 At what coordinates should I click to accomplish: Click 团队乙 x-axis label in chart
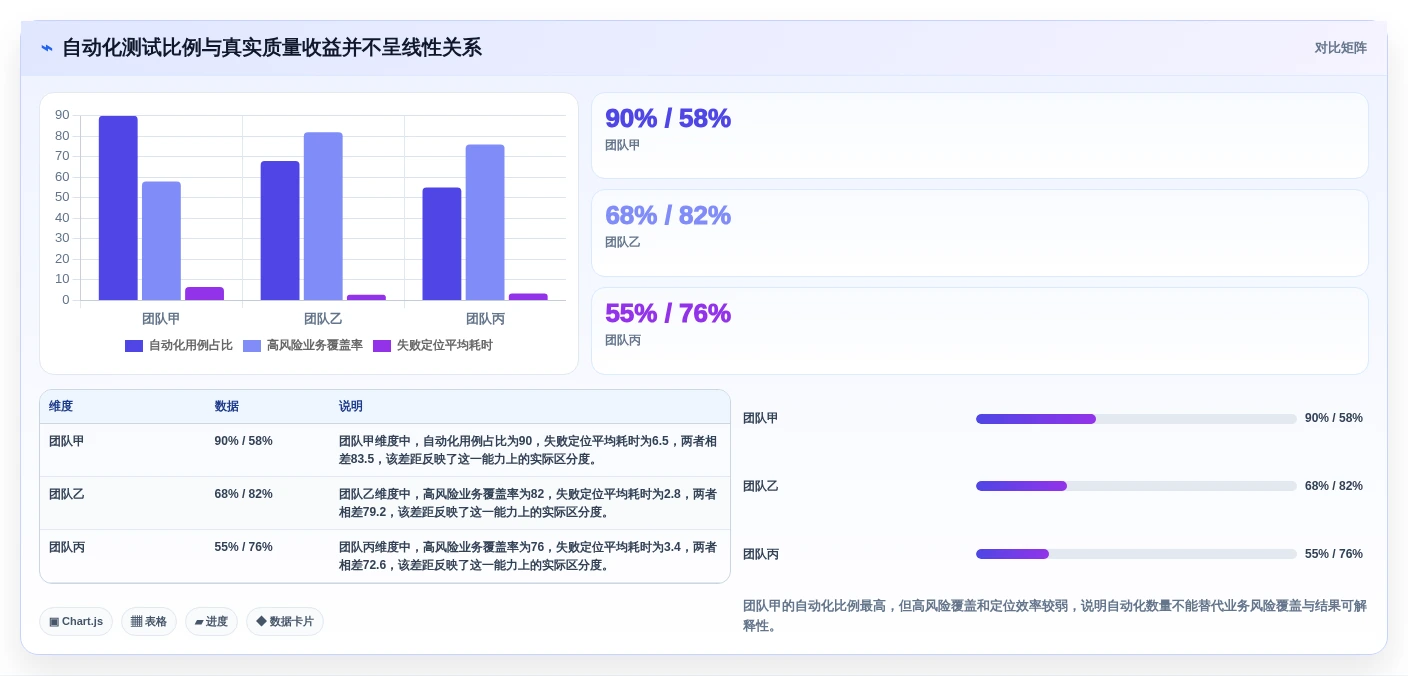(323, 319)
